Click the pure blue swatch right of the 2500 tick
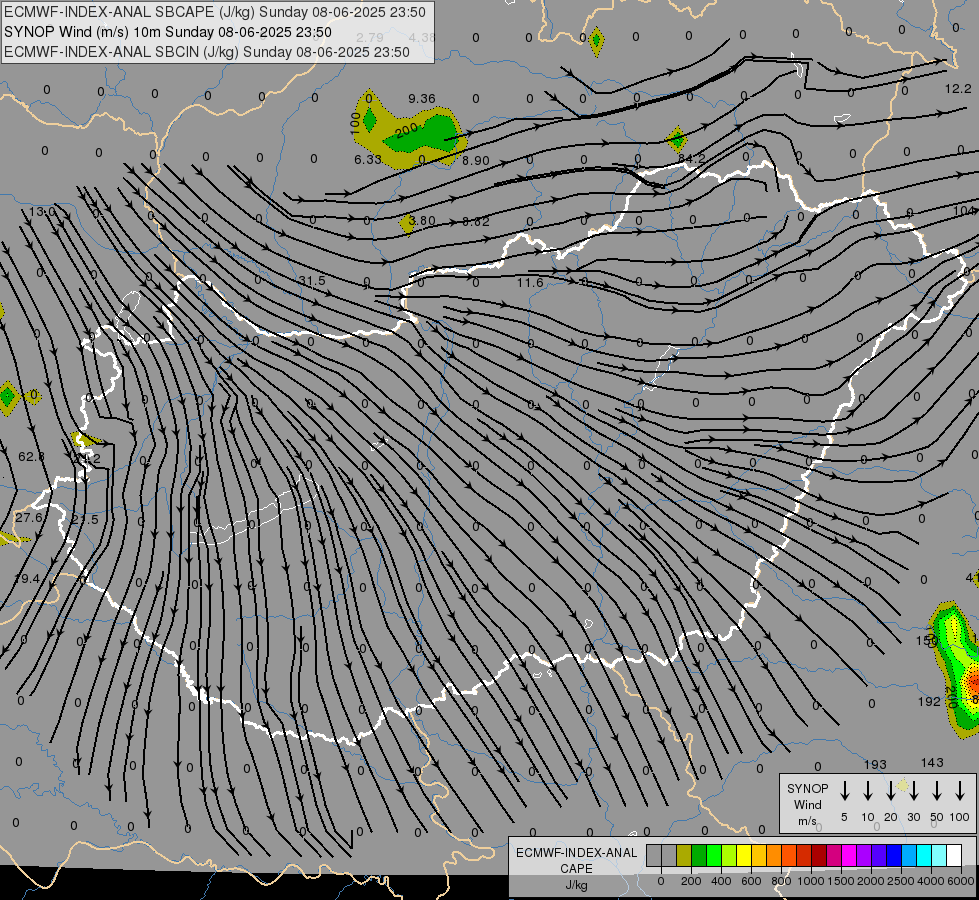Screen dimensions: 979x900 click(x=894, y=855)
